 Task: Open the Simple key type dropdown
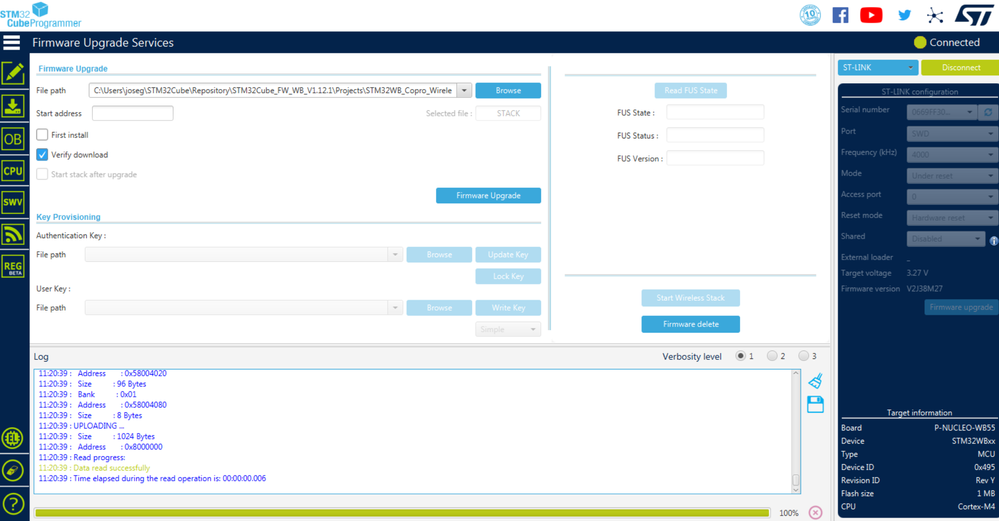[508, 329]
